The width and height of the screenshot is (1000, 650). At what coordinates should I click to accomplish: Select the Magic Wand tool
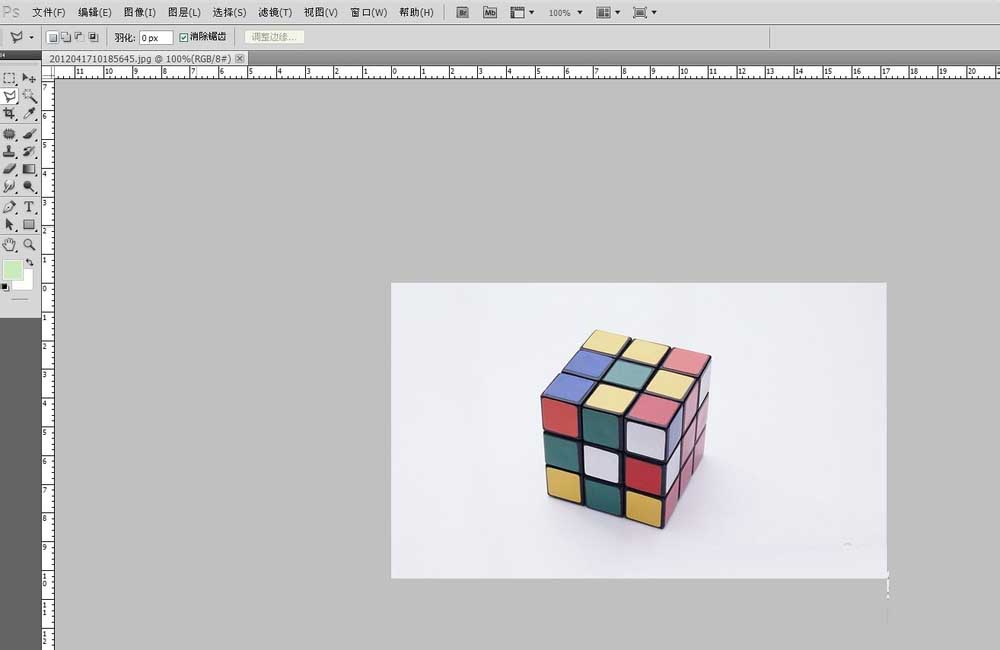(29, 96)
